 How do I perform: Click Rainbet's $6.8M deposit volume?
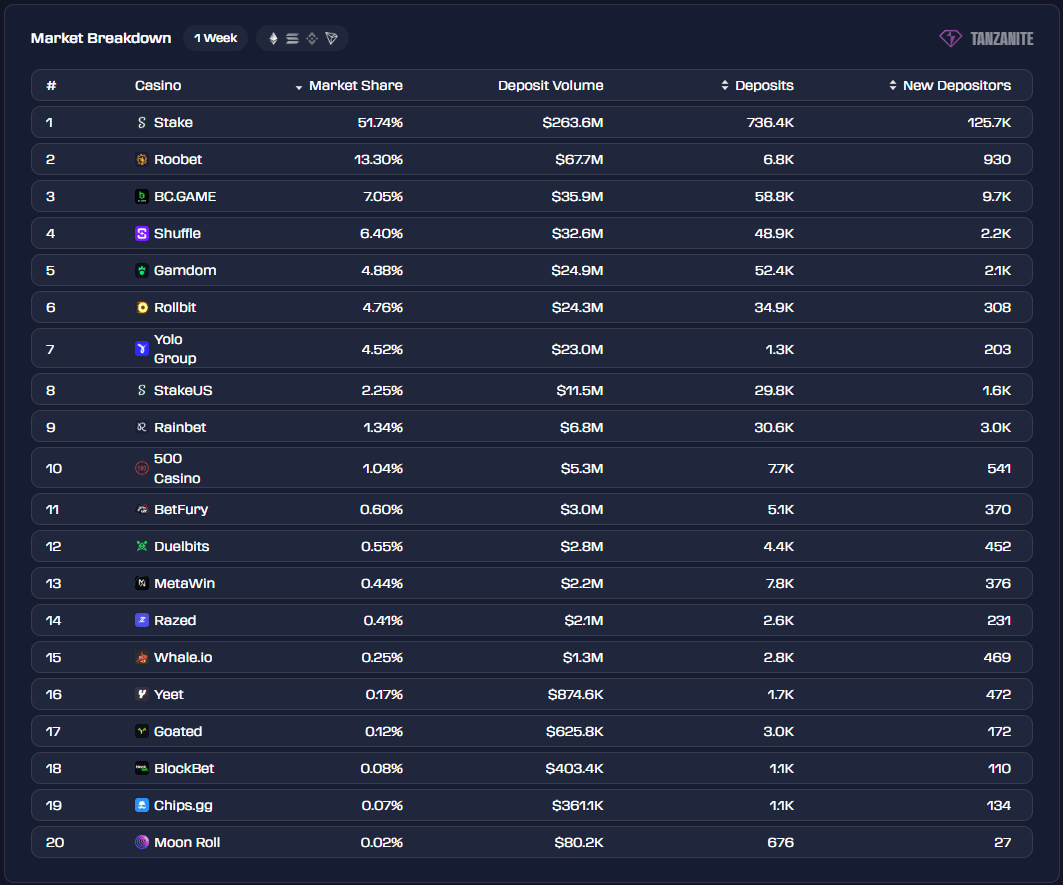click(582, 427)
